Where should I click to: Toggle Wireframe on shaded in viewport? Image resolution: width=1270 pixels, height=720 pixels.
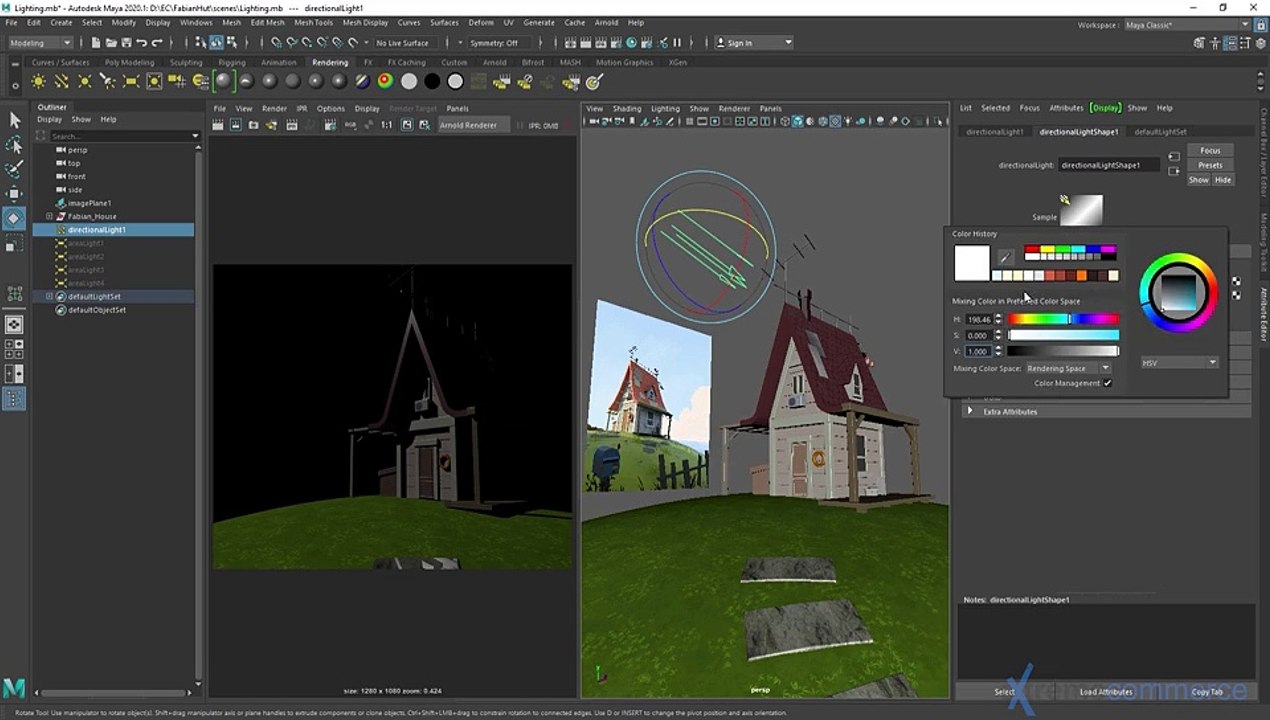click(x=824, y=121)
